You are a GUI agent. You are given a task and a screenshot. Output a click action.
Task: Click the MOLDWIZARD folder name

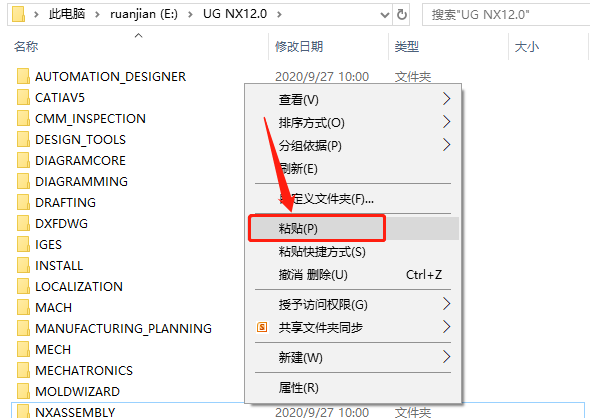pos(77,392)
